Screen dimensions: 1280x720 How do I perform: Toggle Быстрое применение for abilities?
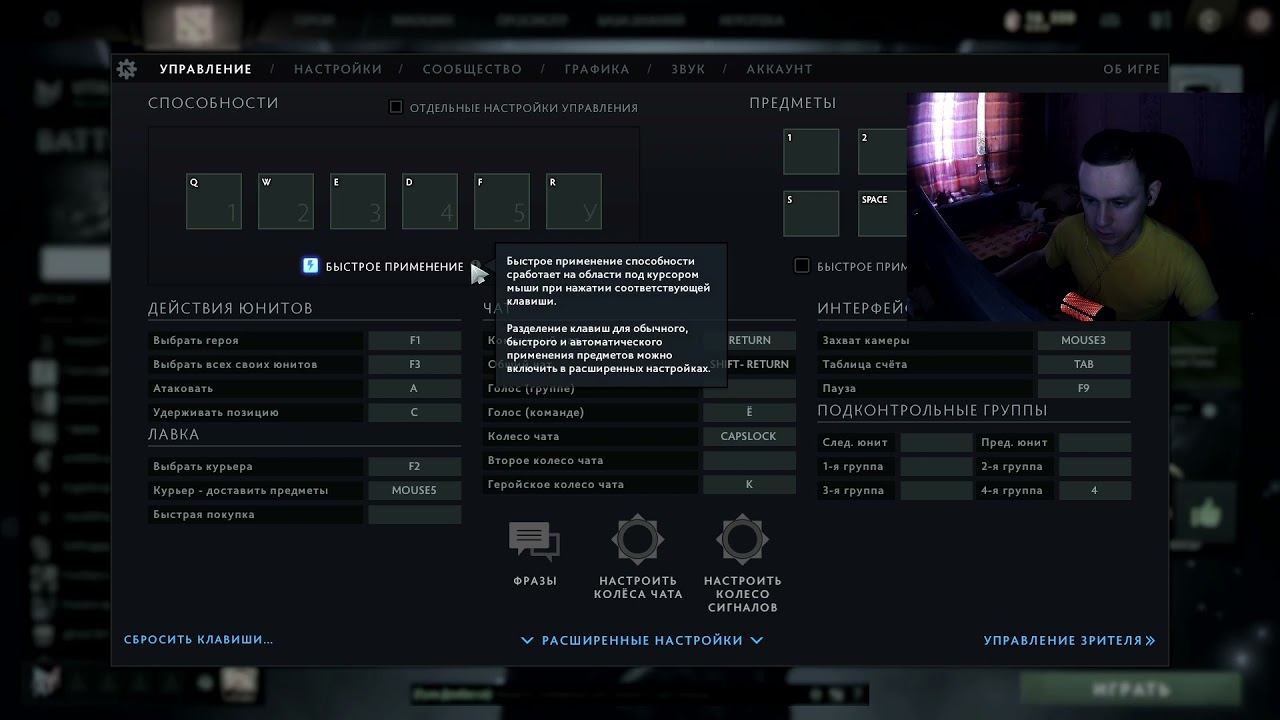(310, 265)
